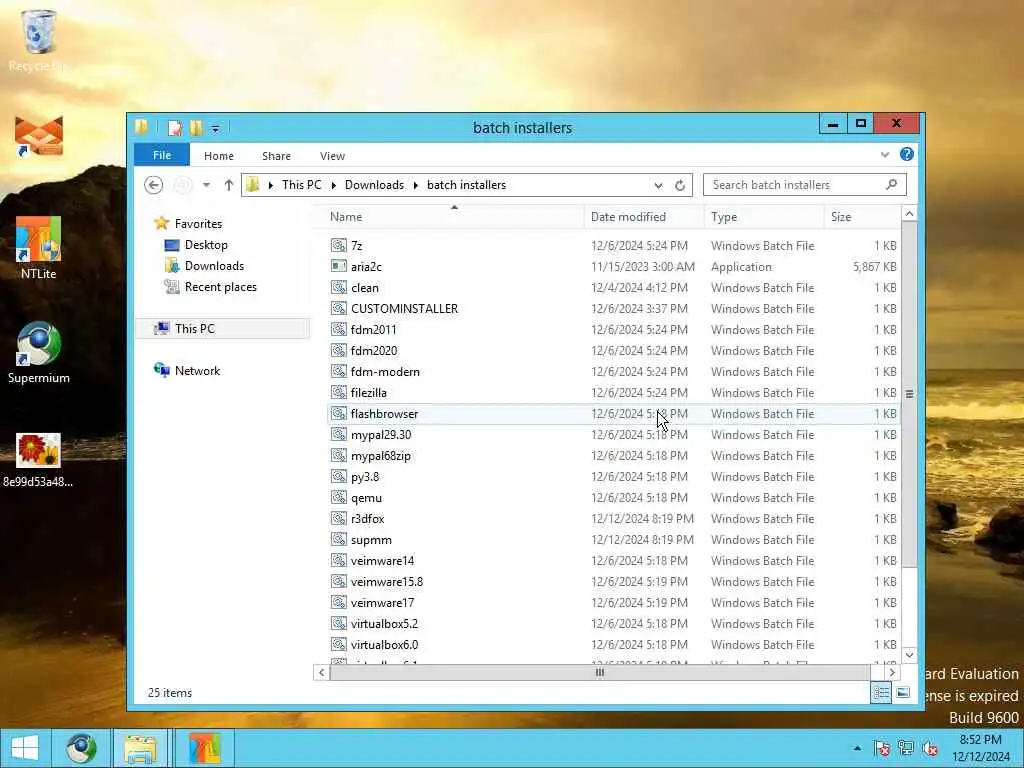Select the r3dfox batch file
Viewport: 1024px width, 768px height.
(614, 519)
